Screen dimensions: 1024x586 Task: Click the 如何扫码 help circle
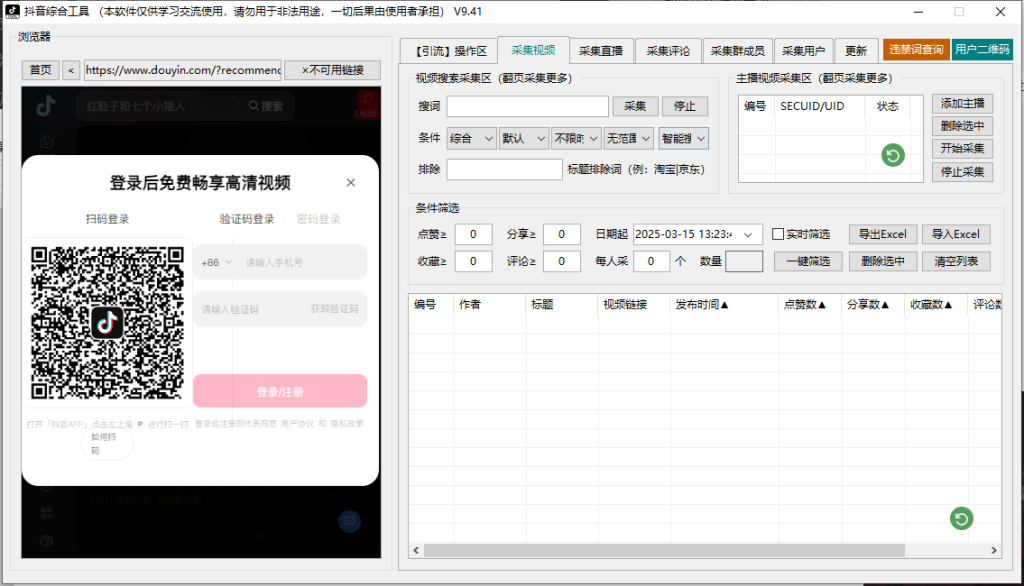coord(106,442)
